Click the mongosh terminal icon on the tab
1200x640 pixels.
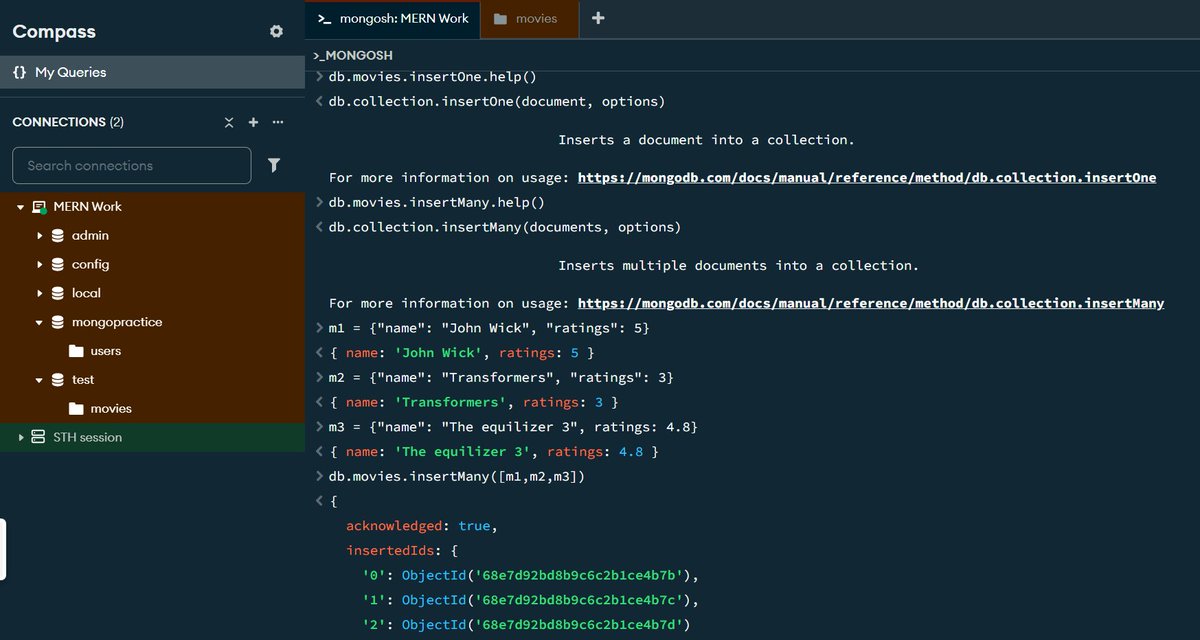323,18
